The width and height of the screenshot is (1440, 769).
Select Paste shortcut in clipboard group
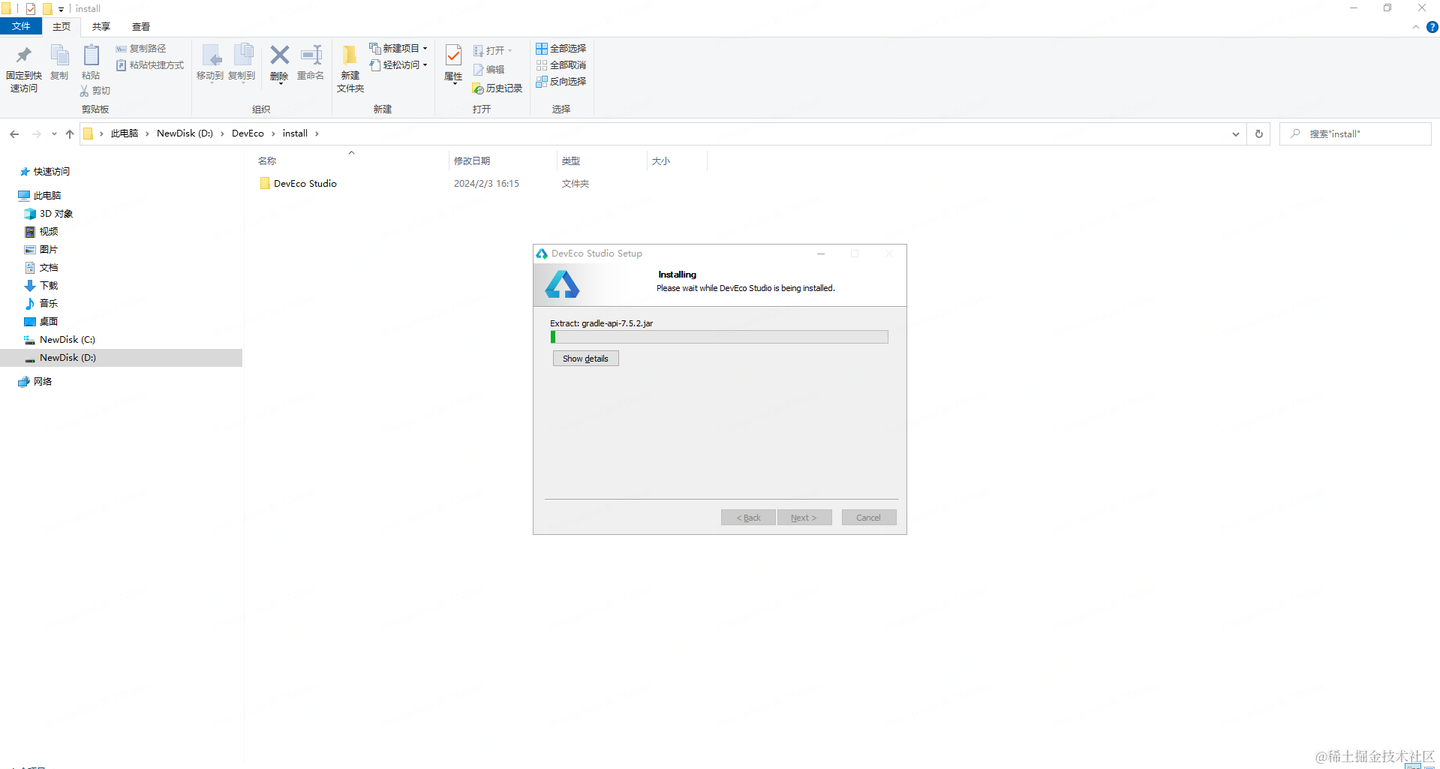point(150,65)
